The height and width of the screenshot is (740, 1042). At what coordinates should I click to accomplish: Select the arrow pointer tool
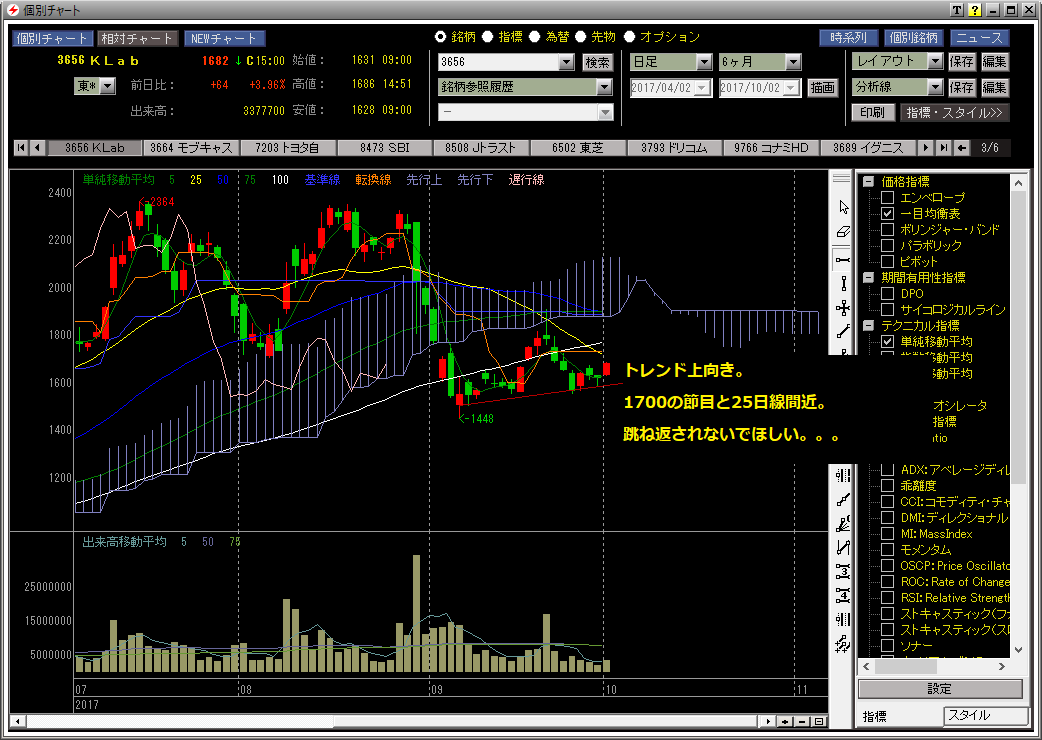pyautogui.click(x=843, y=207)
